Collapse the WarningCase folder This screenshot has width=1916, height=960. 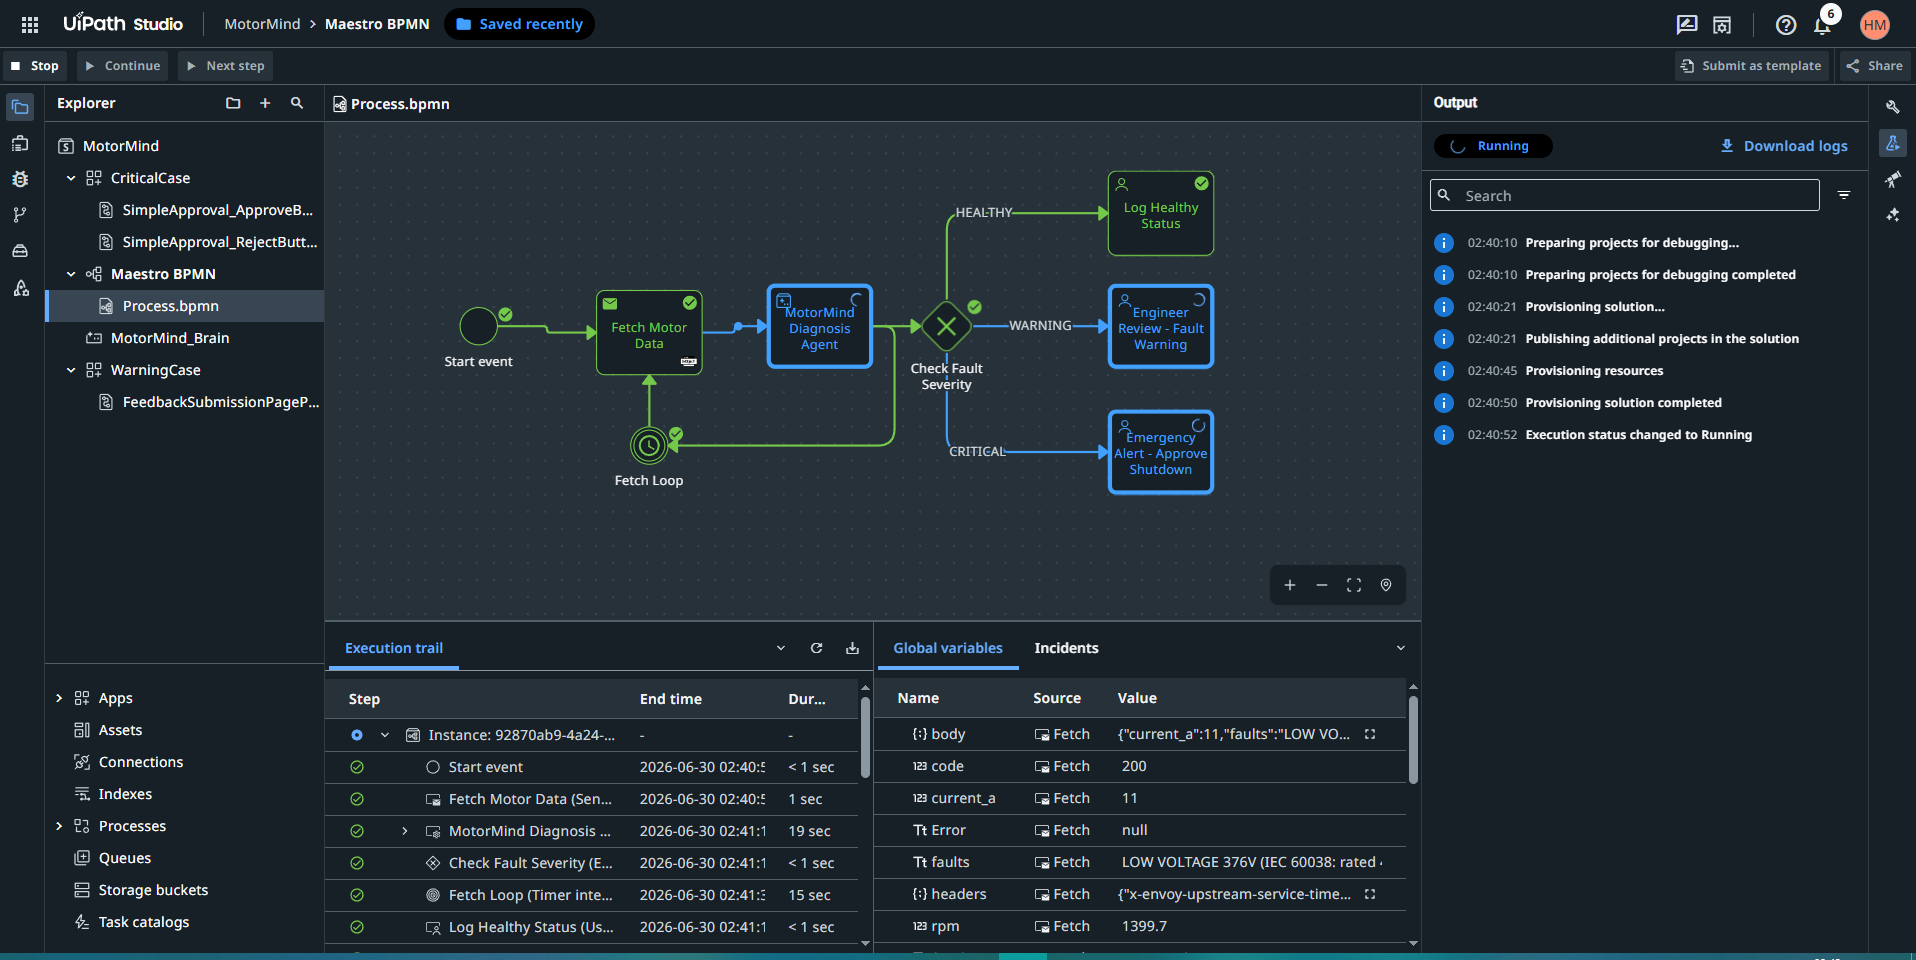(x=71, y=370)
